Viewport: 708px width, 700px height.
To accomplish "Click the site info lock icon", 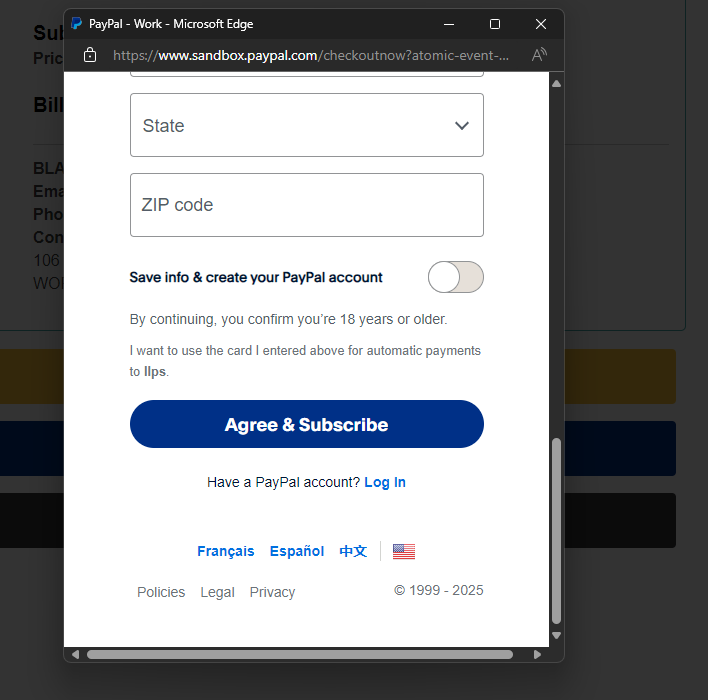I will click(90, 55).
